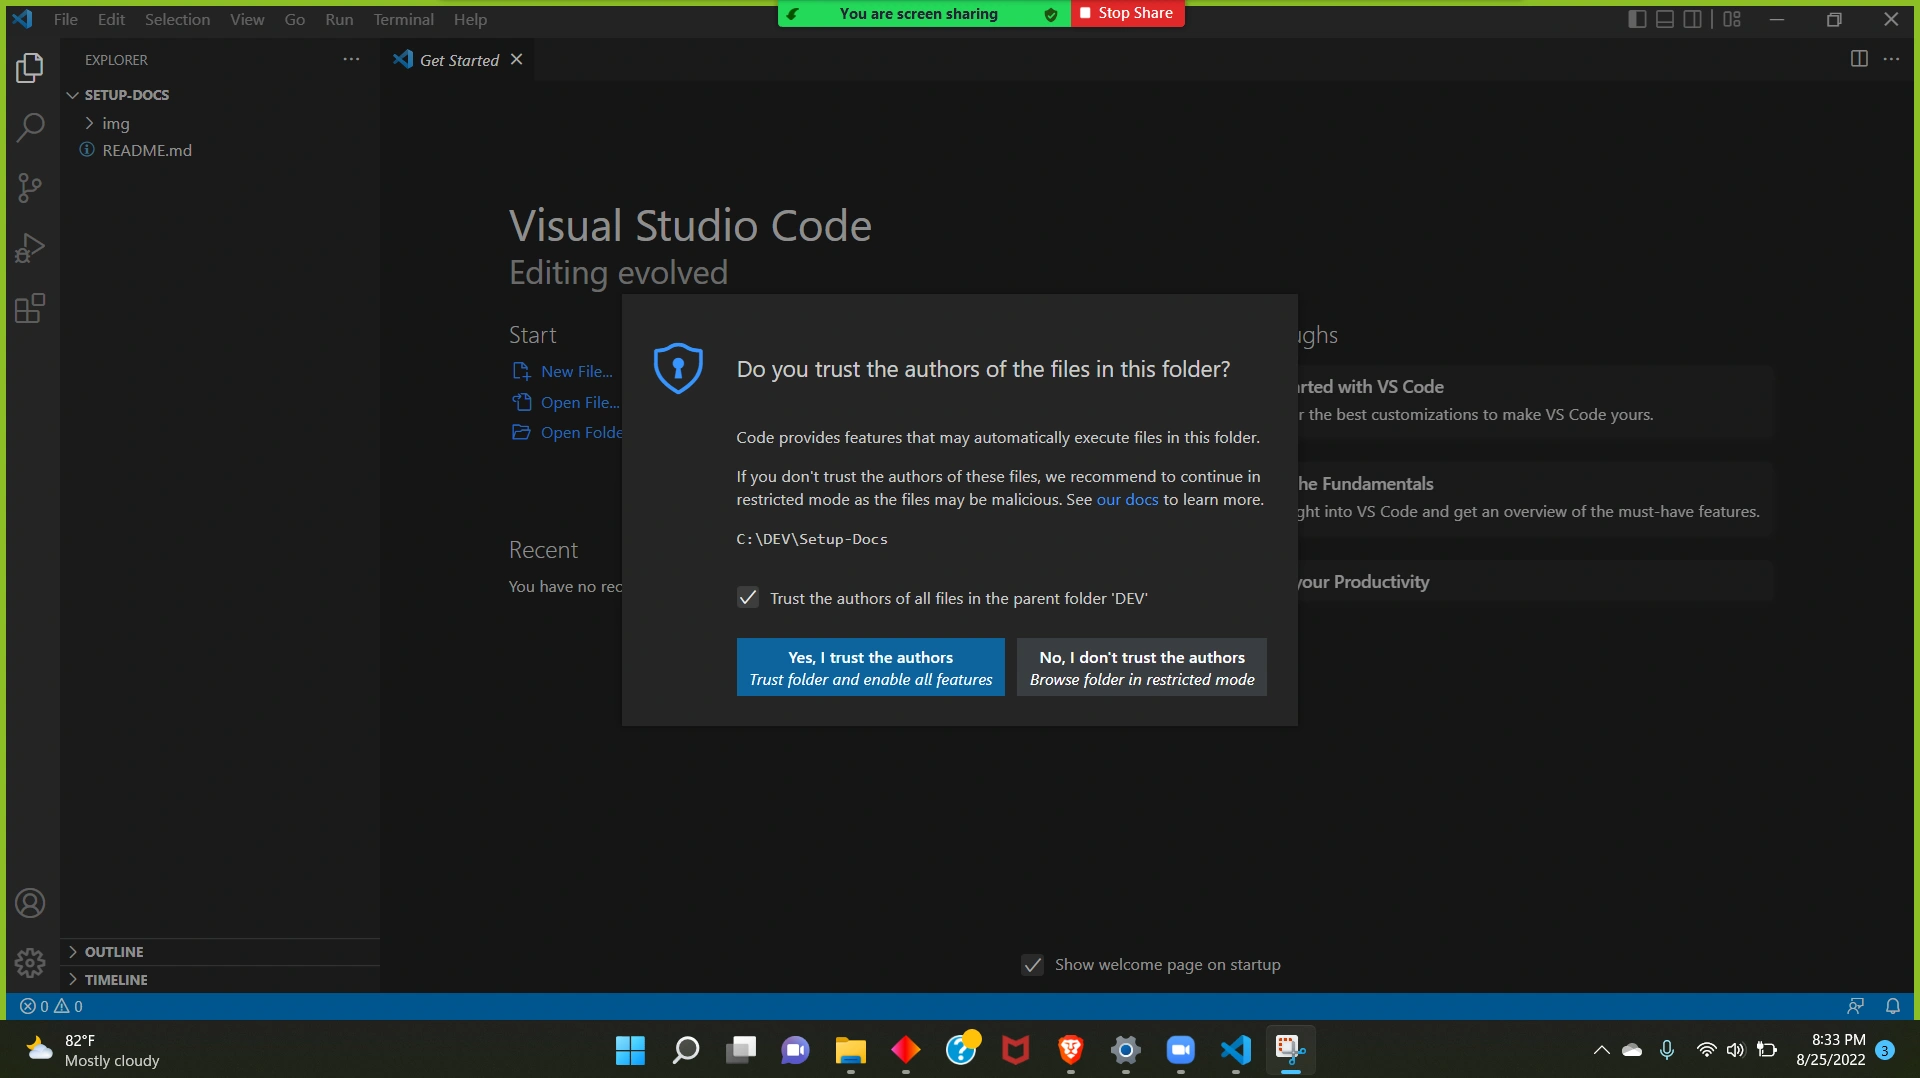
Task: Click the notifications bell in status bar
Action: click(1893, 1006)
